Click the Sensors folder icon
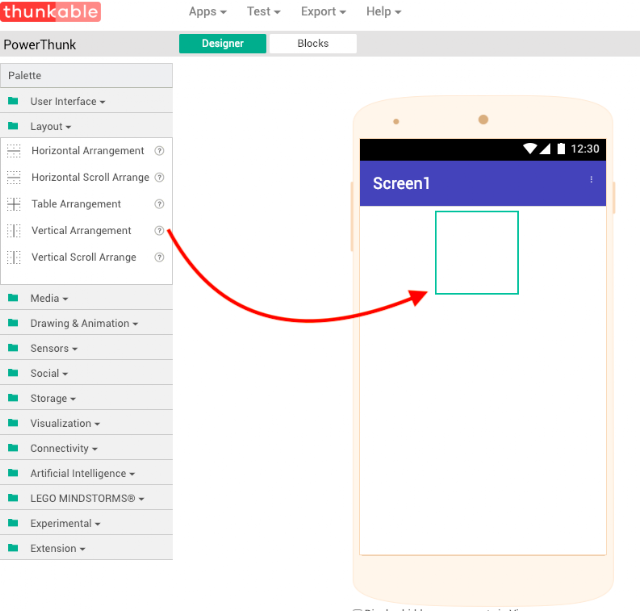Image resolution: width=640 pixels, height=611 pixels. 13,347
